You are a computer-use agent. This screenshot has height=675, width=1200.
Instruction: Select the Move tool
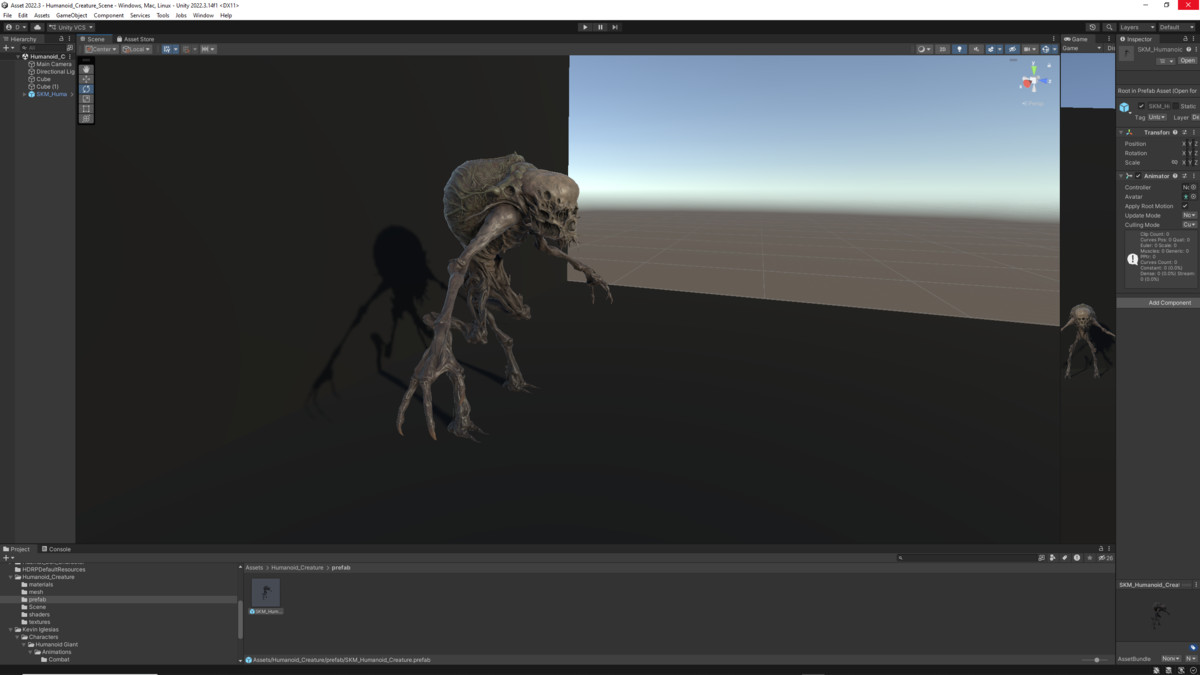[86, 79]
